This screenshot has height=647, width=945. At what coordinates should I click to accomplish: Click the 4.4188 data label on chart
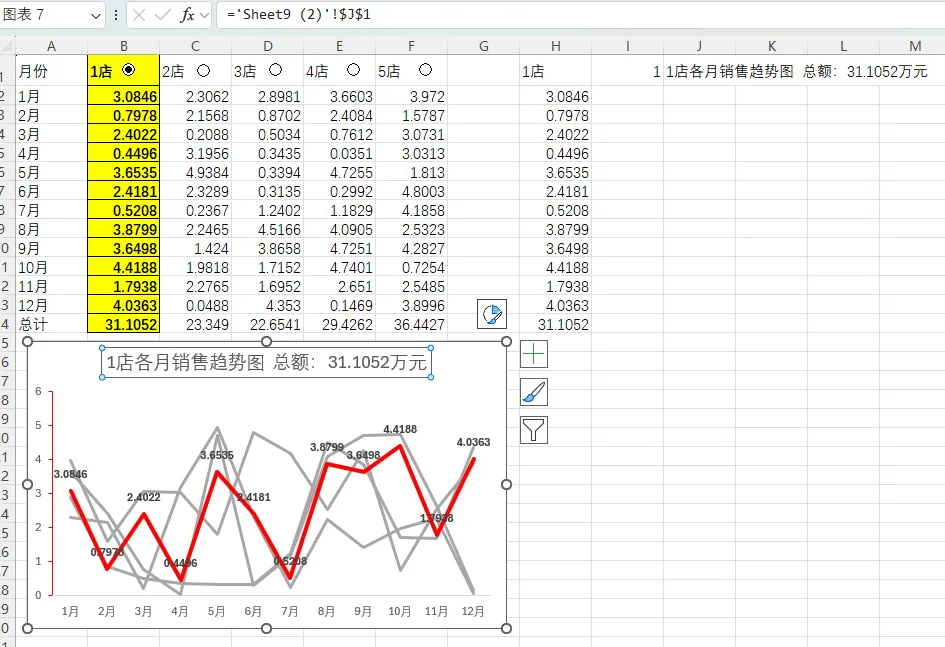coord(400,429)
